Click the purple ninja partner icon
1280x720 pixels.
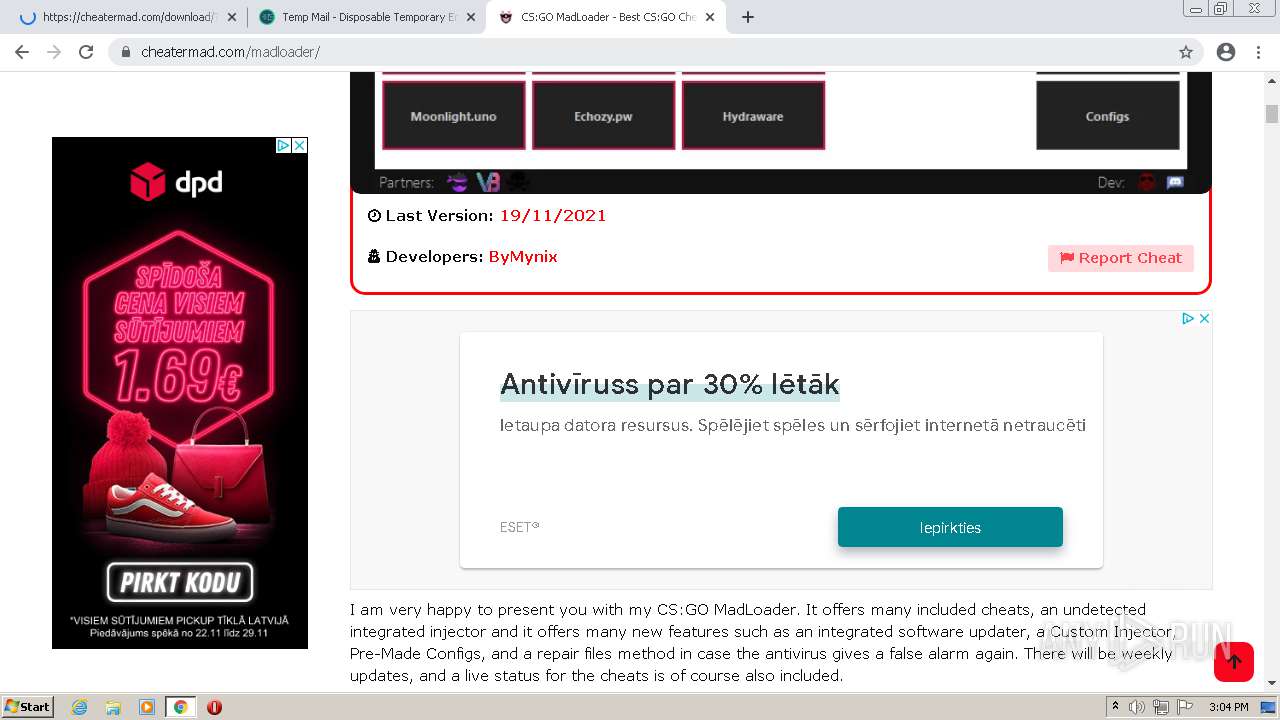tap(457, 182)
